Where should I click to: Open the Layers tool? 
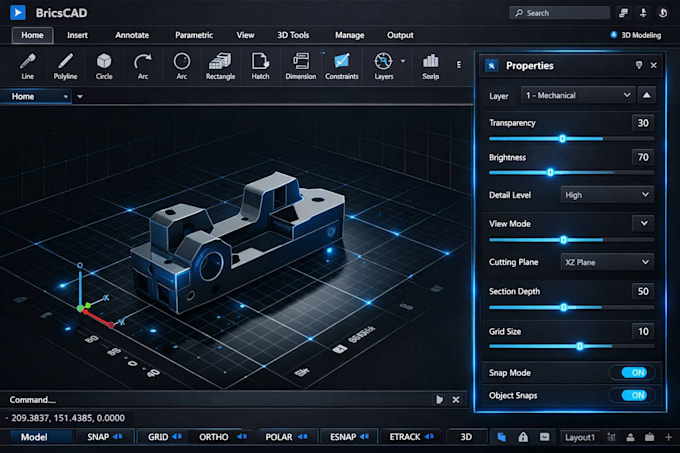click(x=383, y=66)
